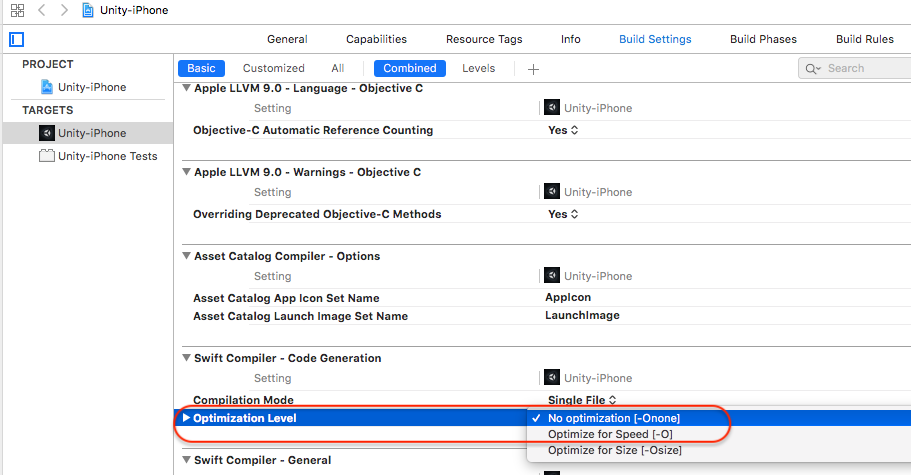Click the LaunchImage value
Screen dimensions: 911x475
pos(582,315)
